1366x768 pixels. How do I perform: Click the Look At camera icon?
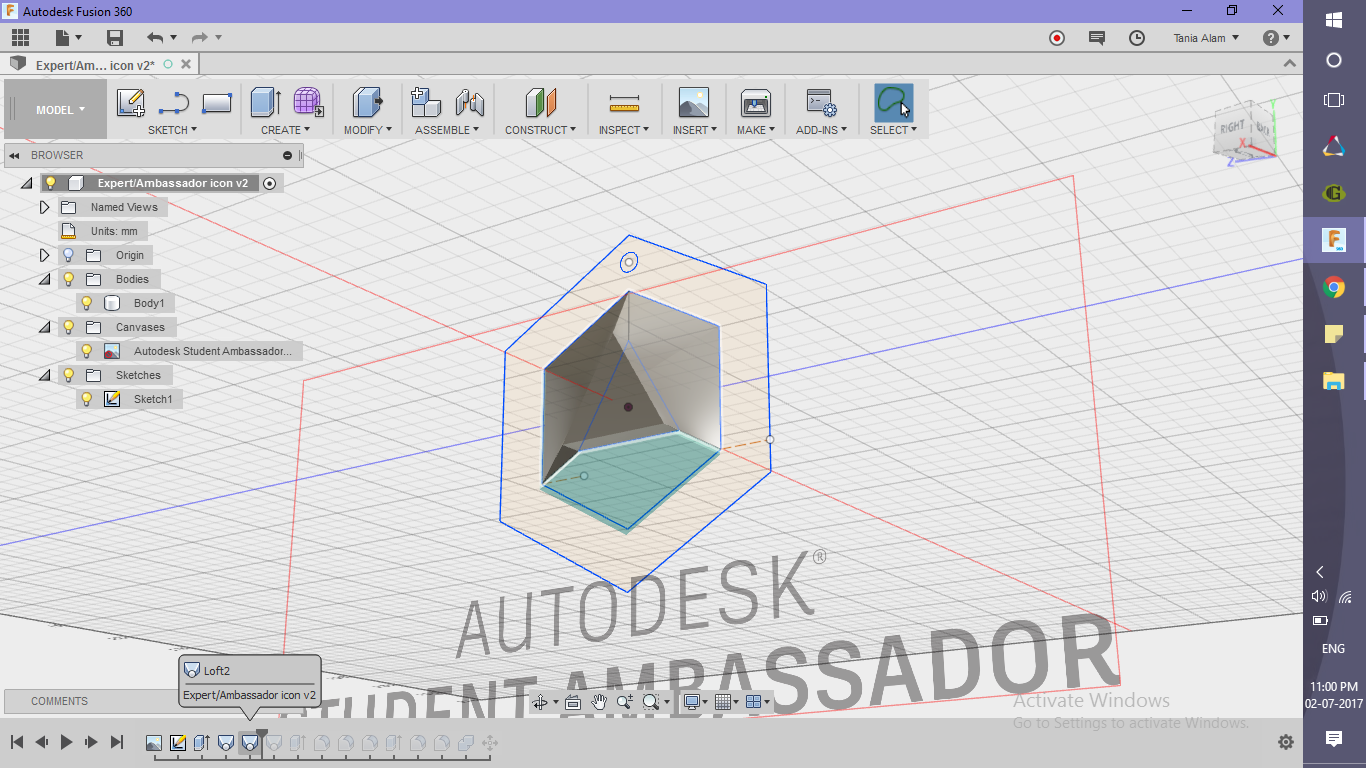[x=573, y=702]
